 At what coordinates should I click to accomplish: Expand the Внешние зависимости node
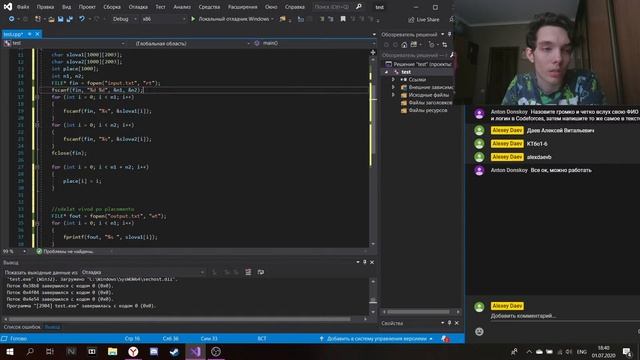[x=393, y=87]
